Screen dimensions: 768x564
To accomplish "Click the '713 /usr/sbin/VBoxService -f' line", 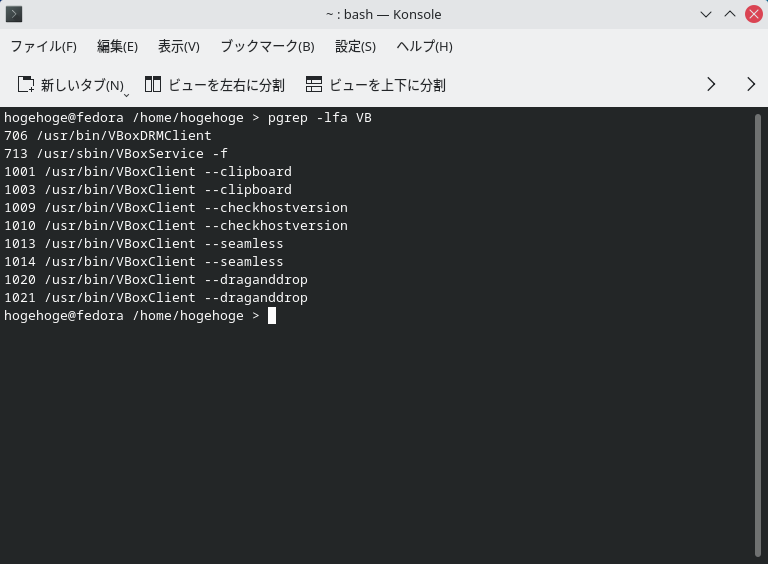I will point(116,154).
